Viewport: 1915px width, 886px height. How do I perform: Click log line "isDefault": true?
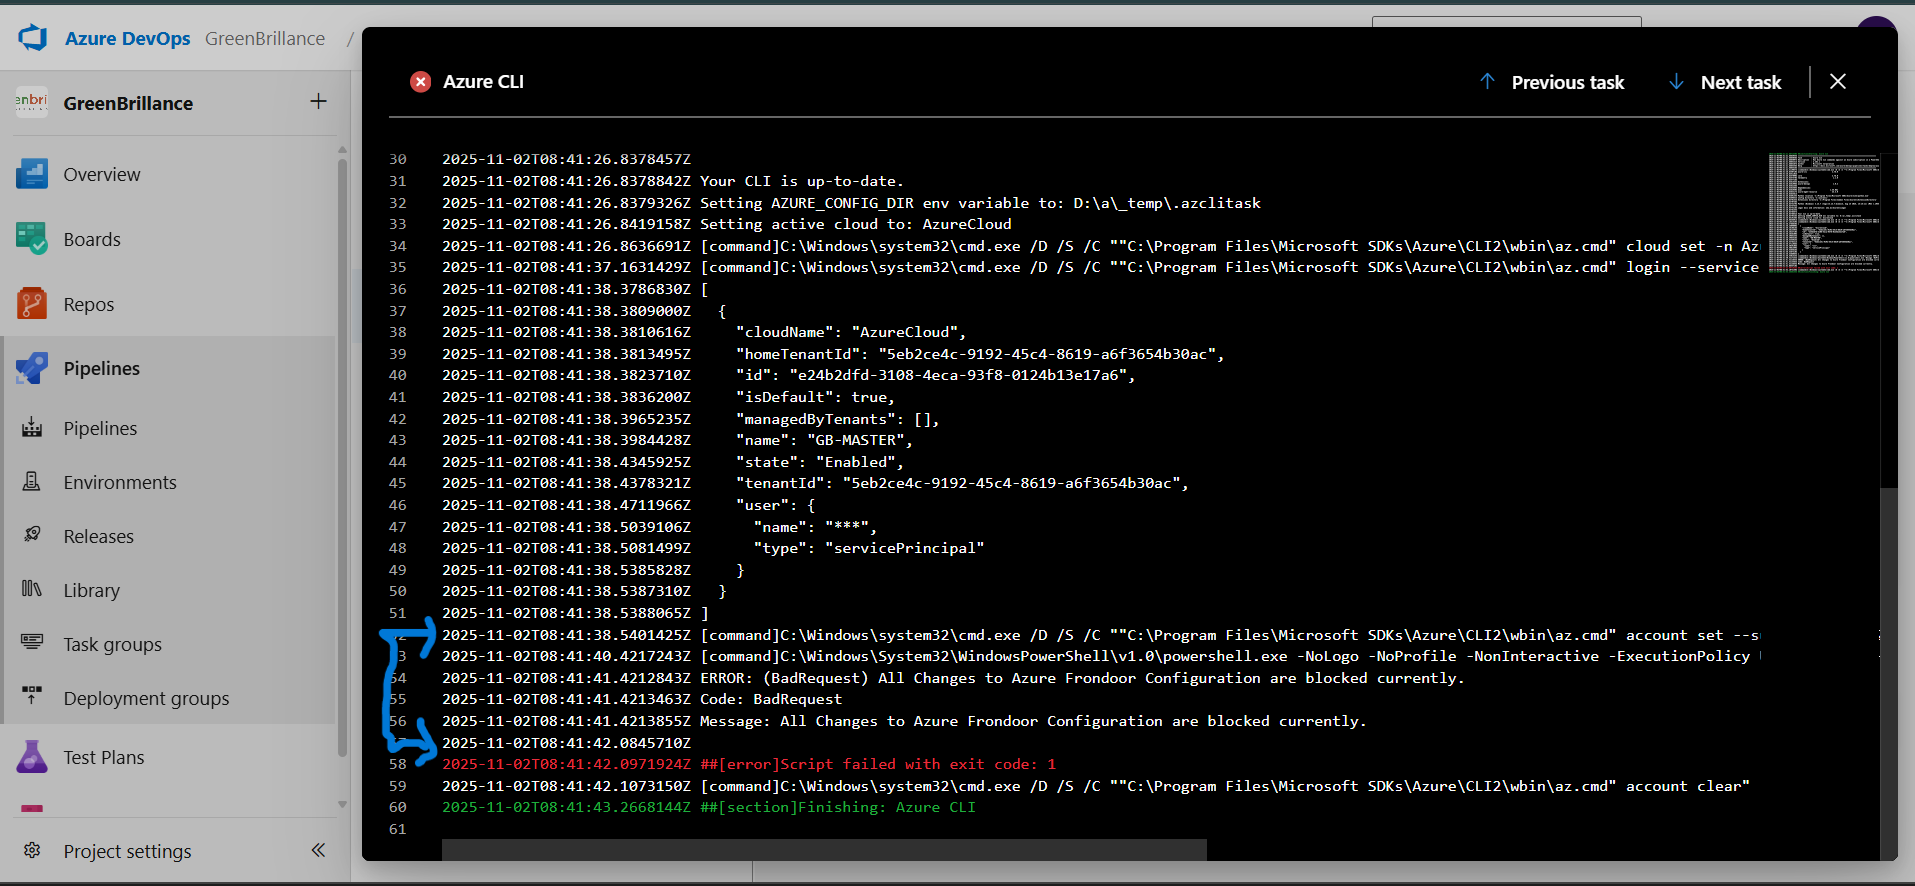(x=815, y=397)
